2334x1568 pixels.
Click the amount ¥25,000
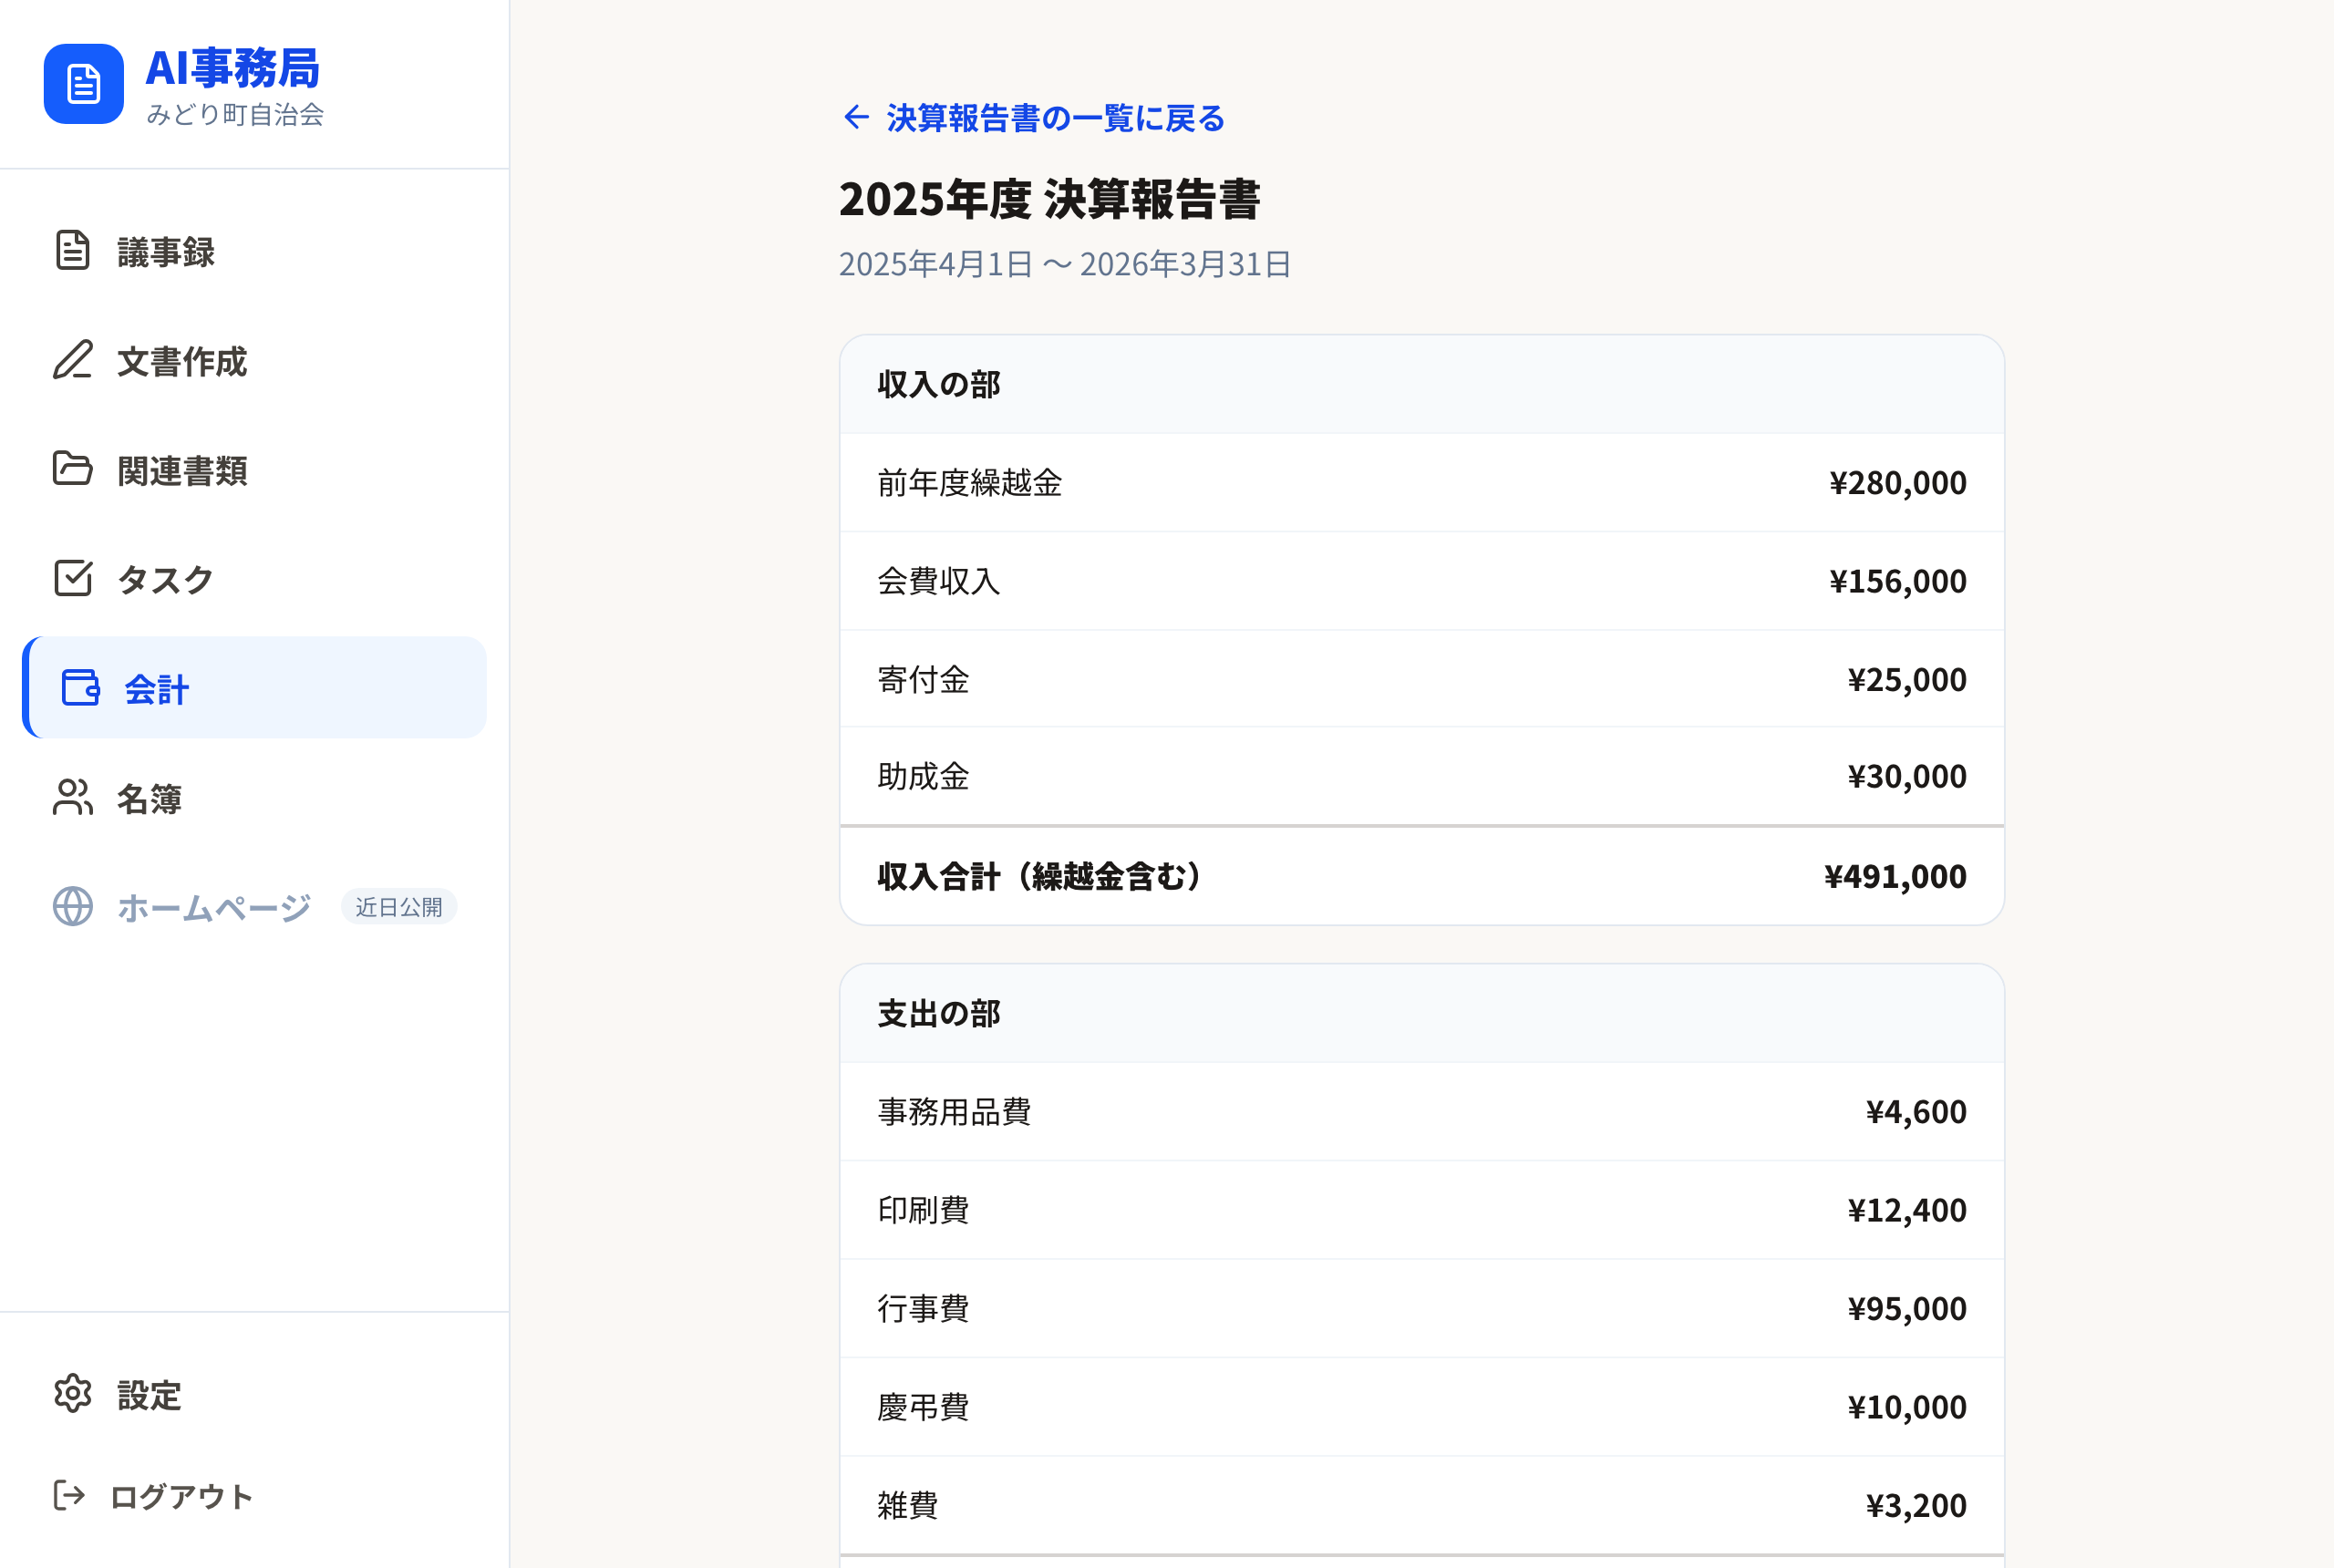tap(1907, 679)
